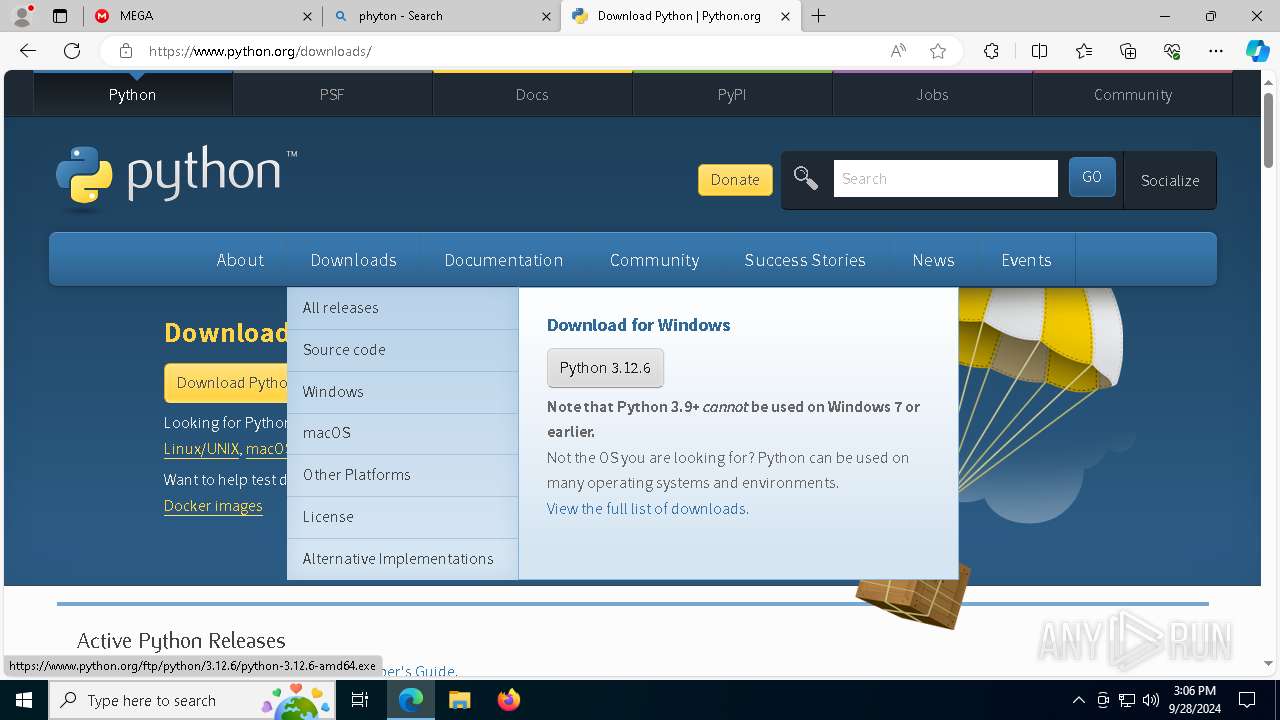Screen dimensions: 1280x720
Task: Select the Jobs top navigation tab
Action: (932, 94)
